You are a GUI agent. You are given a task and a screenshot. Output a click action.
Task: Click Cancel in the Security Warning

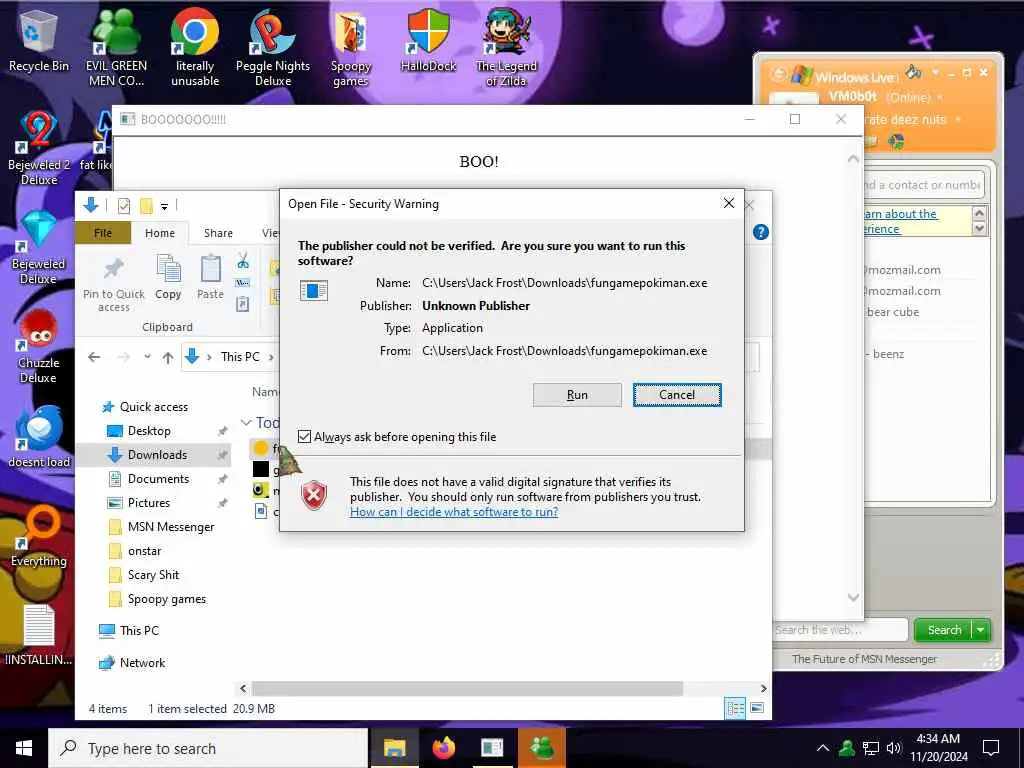click(677, 394)
